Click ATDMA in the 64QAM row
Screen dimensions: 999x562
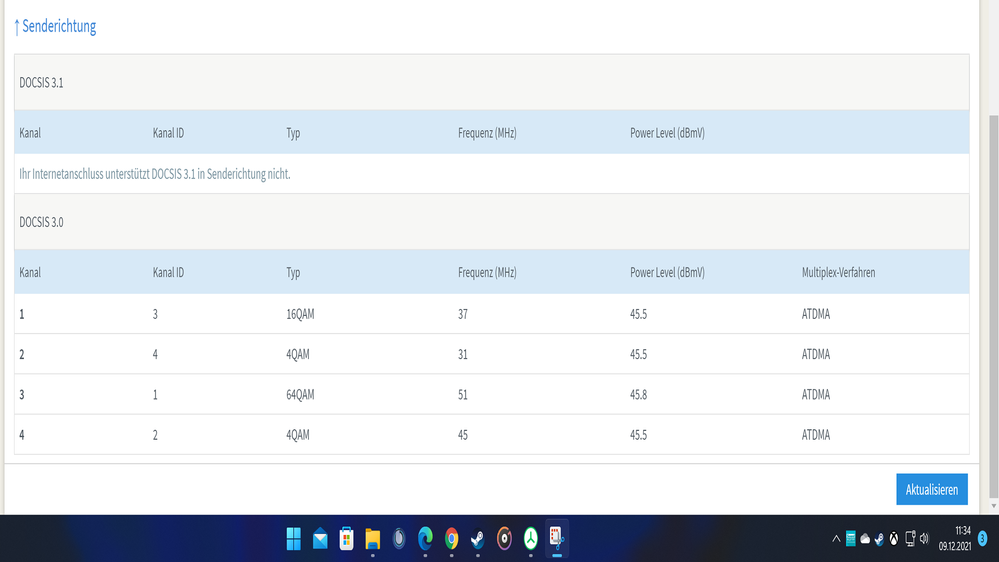[x=816, y=395]
